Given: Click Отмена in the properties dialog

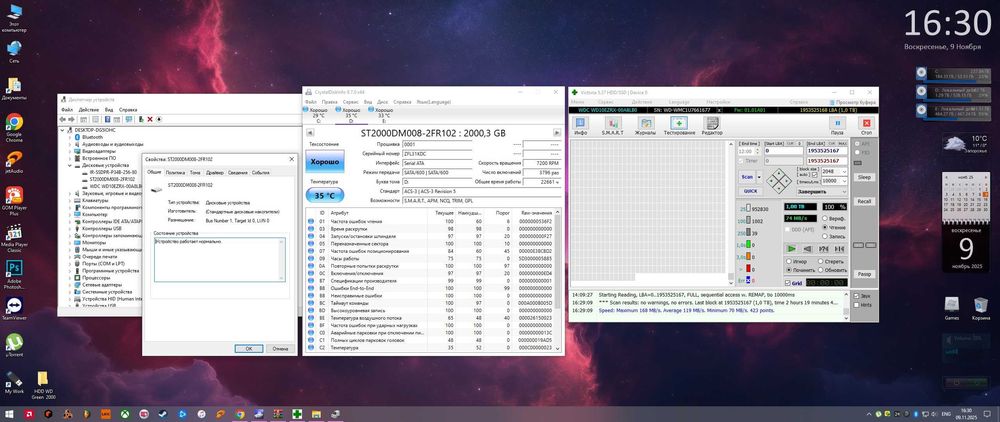Looking at the screenshot, I should [281, 349].
